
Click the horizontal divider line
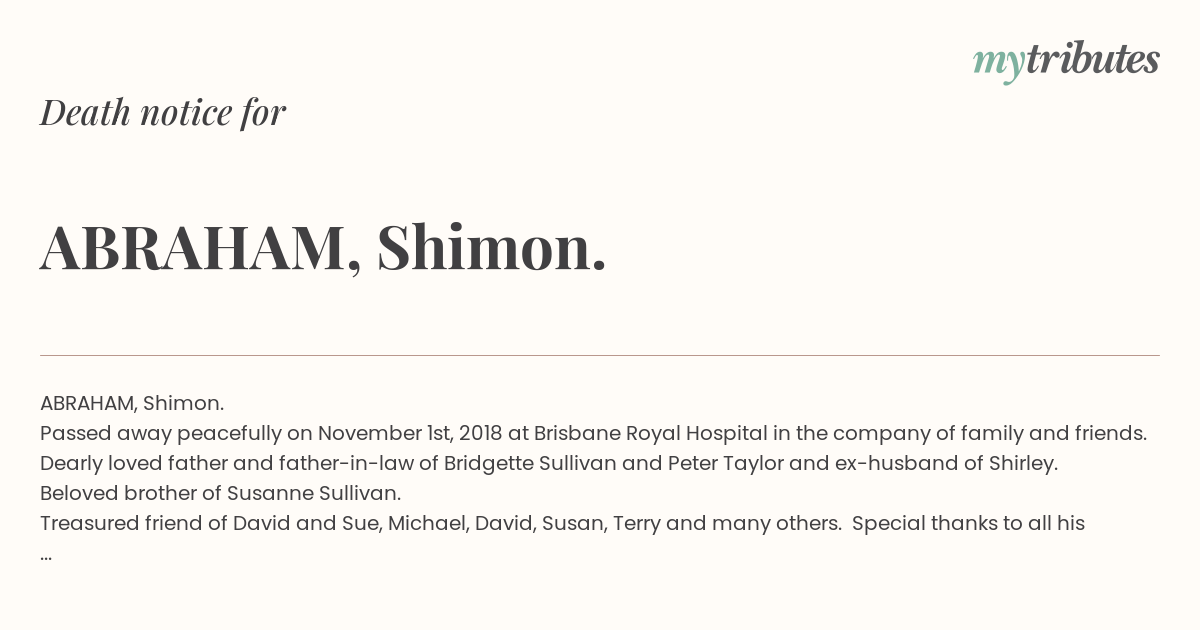[600, 355]
